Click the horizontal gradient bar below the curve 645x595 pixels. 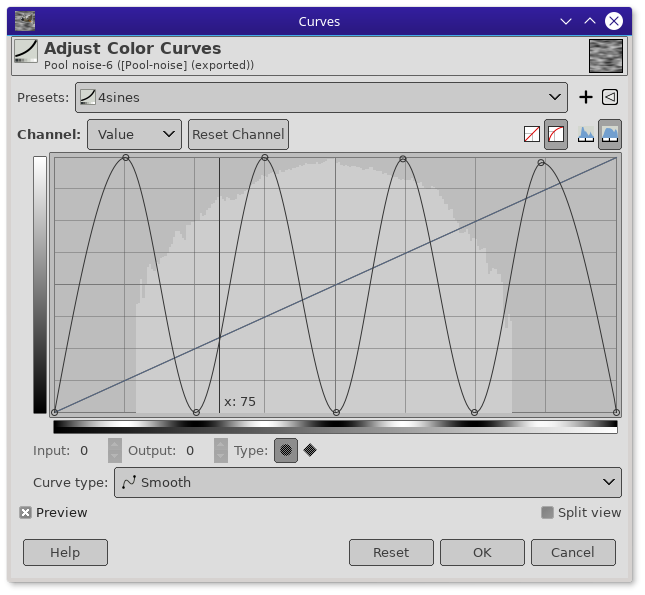[335, 425]
